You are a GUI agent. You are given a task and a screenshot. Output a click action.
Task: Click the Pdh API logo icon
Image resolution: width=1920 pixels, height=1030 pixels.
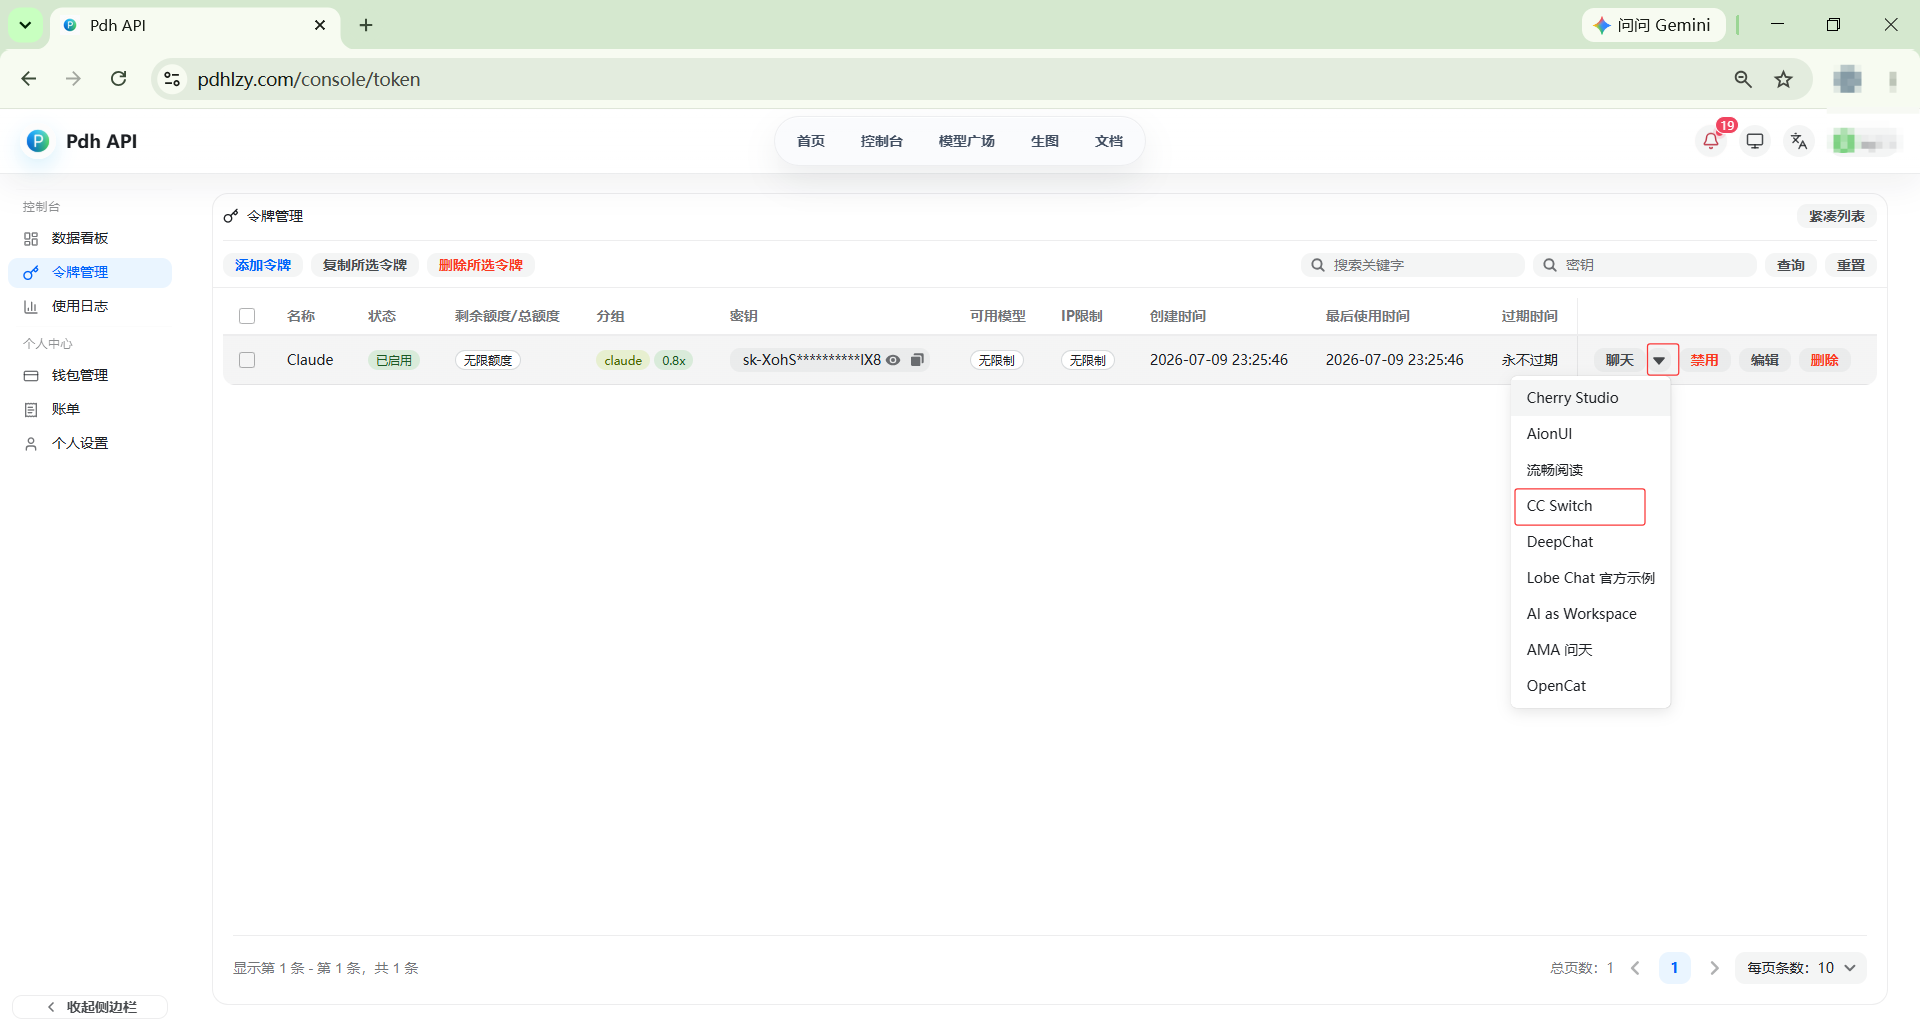click(x=38, y=141)
